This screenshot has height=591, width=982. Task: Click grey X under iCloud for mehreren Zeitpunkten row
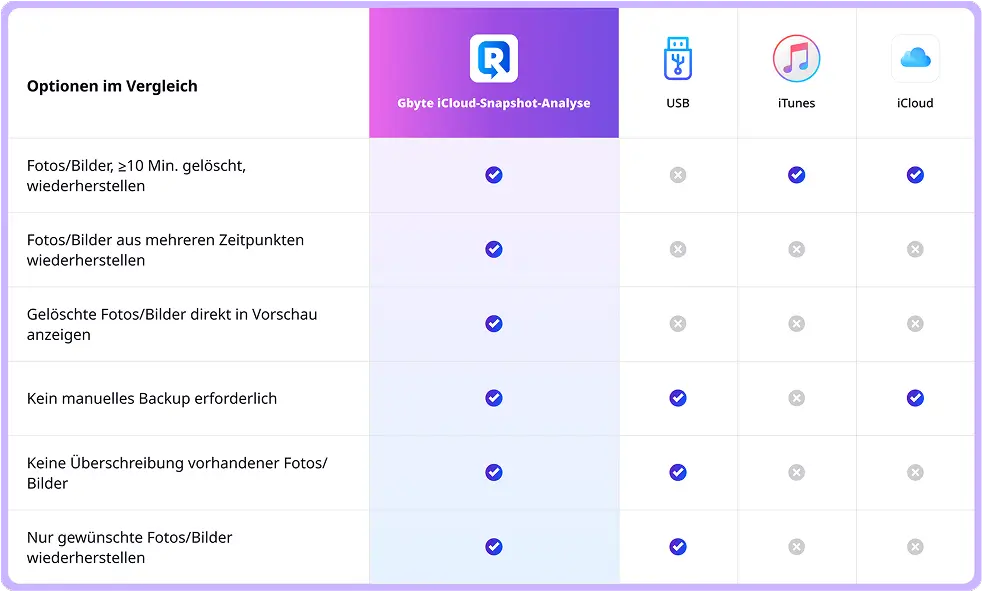[915, 249]
